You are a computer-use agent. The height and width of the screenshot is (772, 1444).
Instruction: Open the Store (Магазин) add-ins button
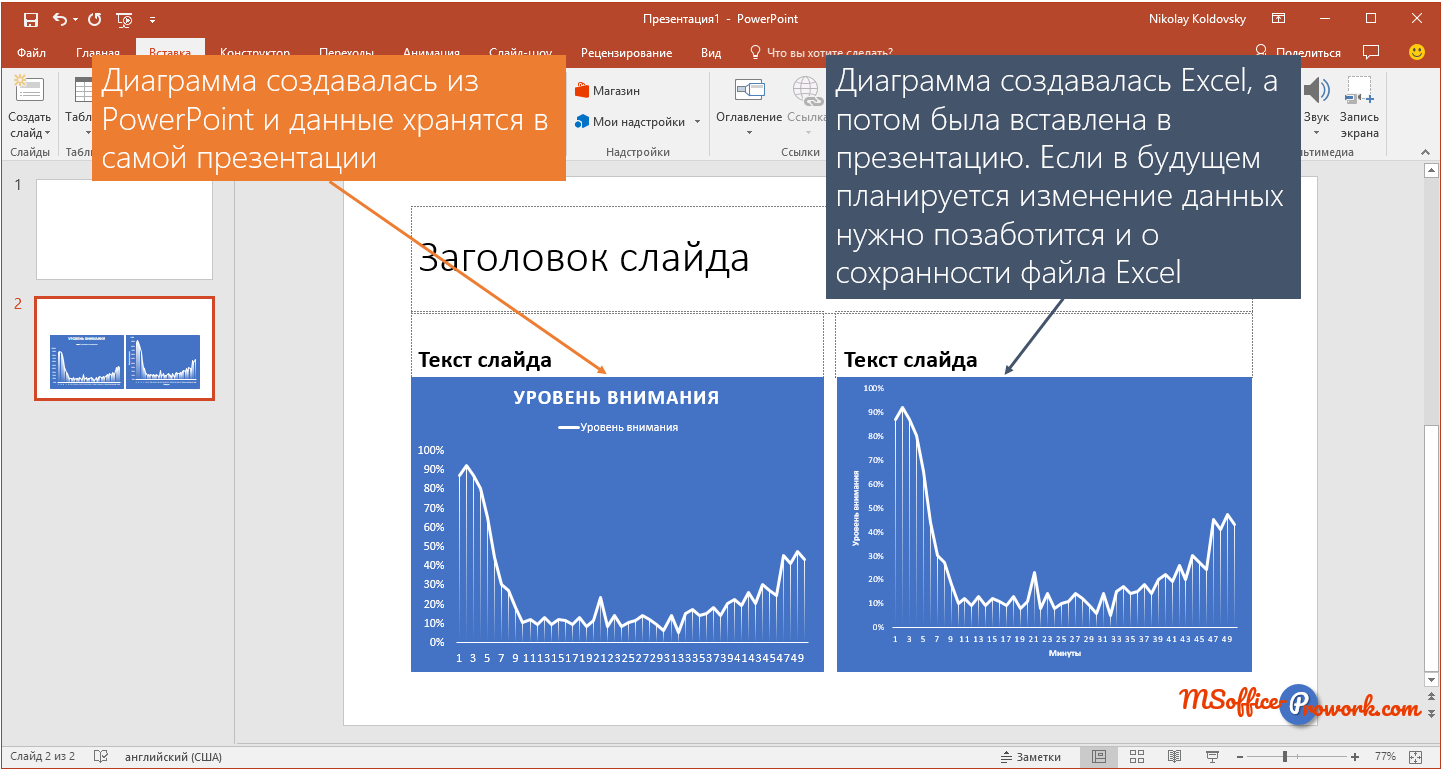click(608, 90)
